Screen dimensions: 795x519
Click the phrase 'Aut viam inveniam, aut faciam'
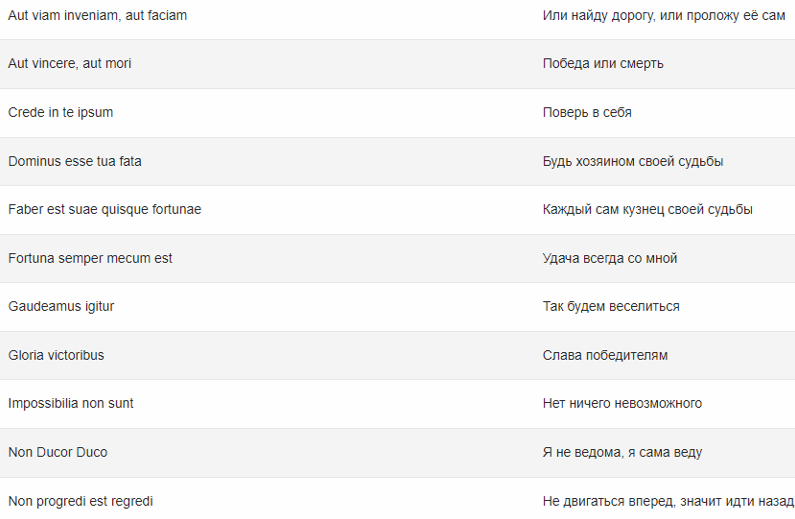pyautogui.click(x=97, y=16)
